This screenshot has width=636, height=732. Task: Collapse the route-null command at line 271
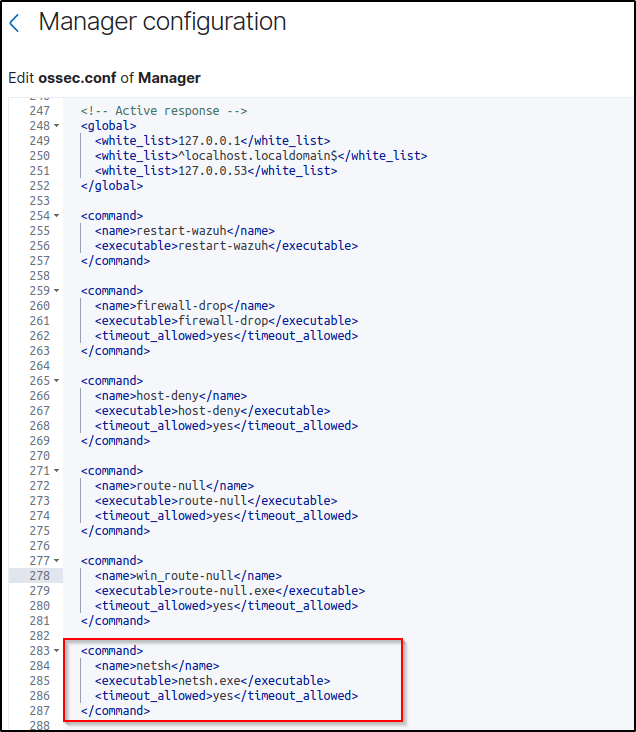56,471
